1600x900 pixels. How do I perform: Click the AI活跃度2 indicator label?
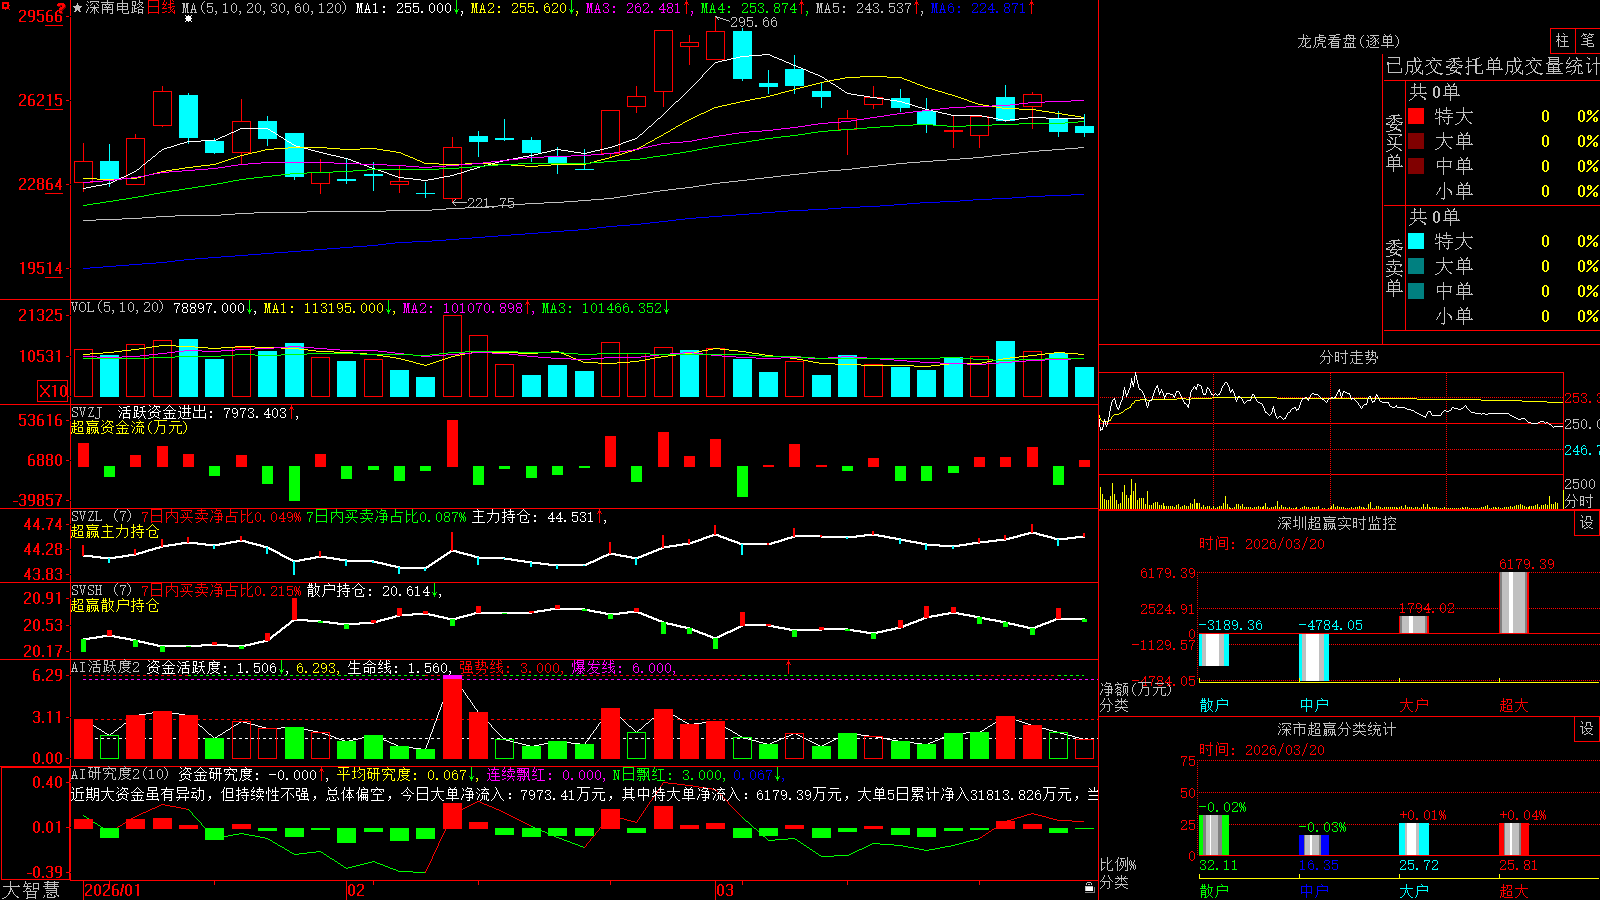(106, 667)
